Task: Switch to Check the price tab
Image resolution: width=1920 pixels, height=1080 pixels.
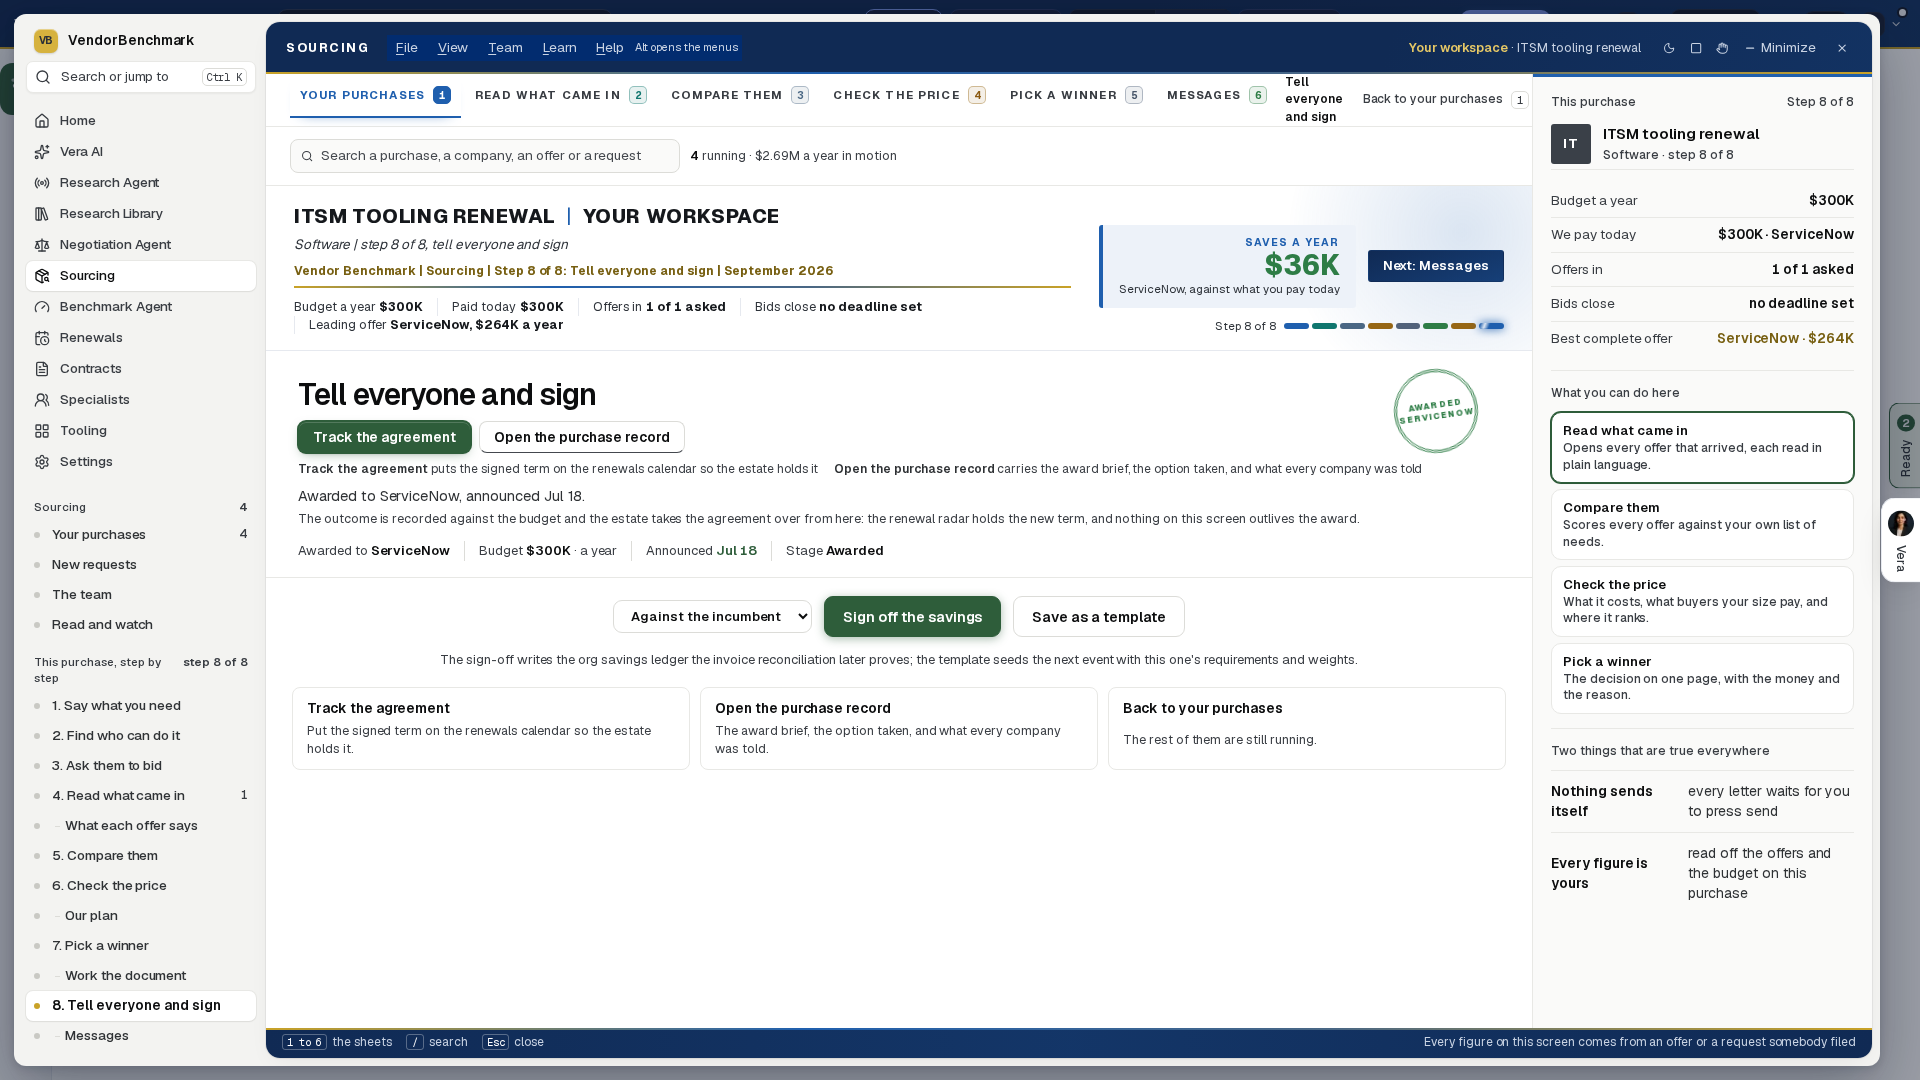Action: [x=909, y=95]
